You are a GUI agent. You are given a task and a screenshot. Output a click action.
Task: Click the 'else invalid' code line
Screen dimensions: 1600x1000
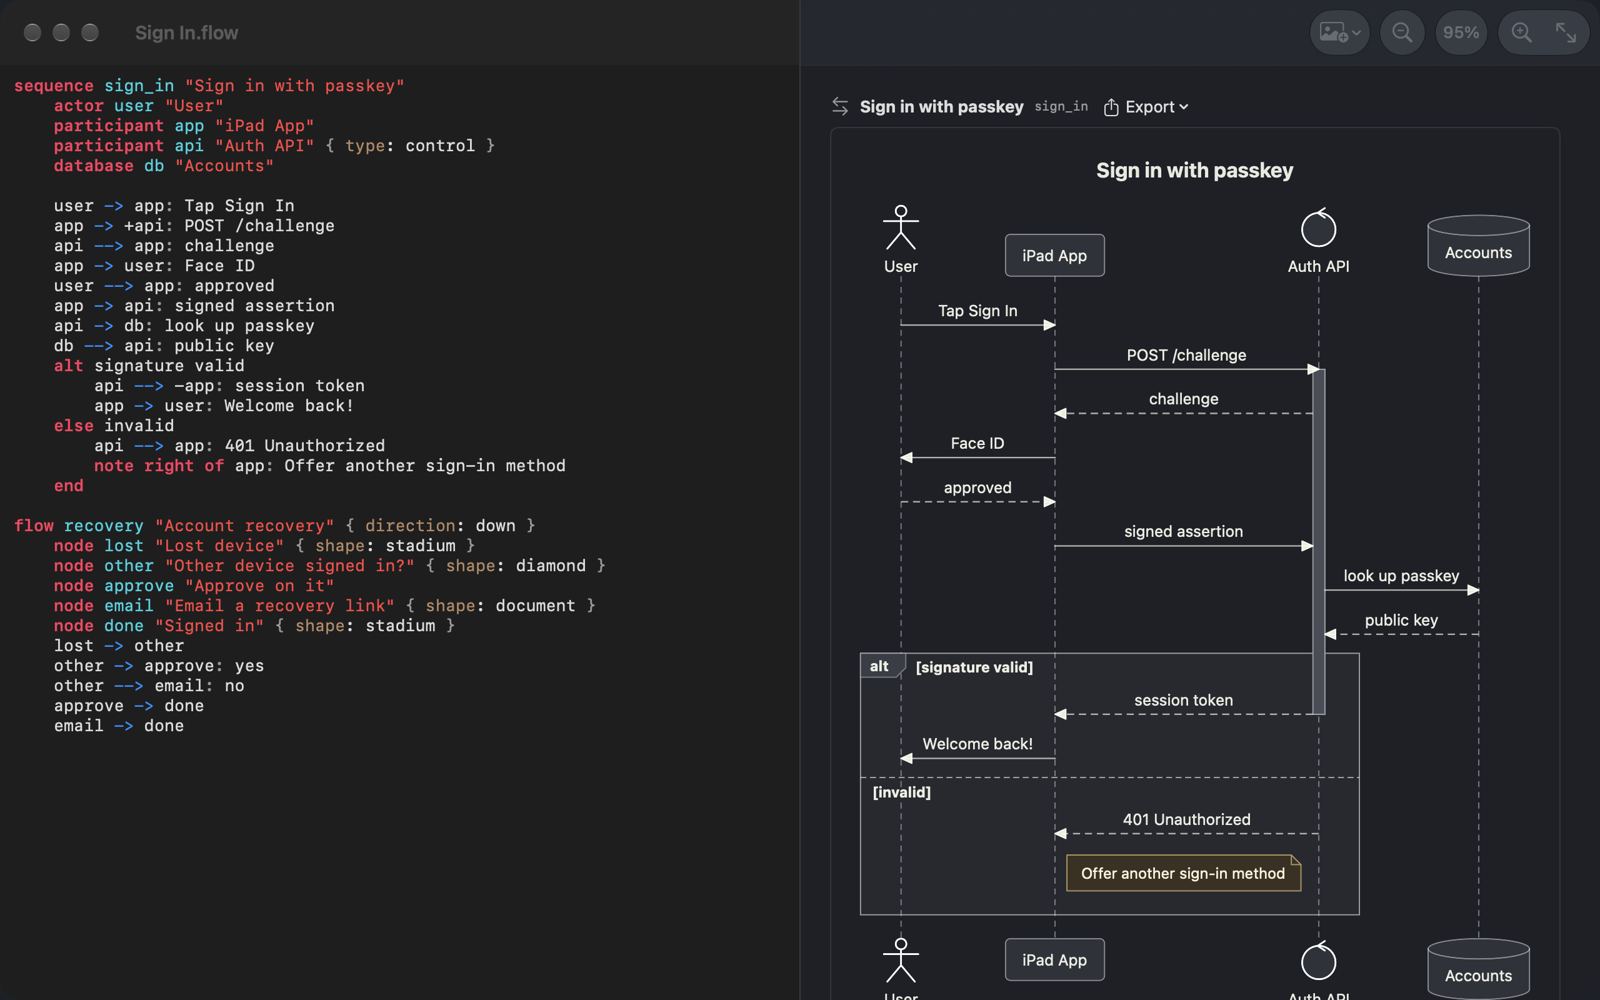pos(114,426)
